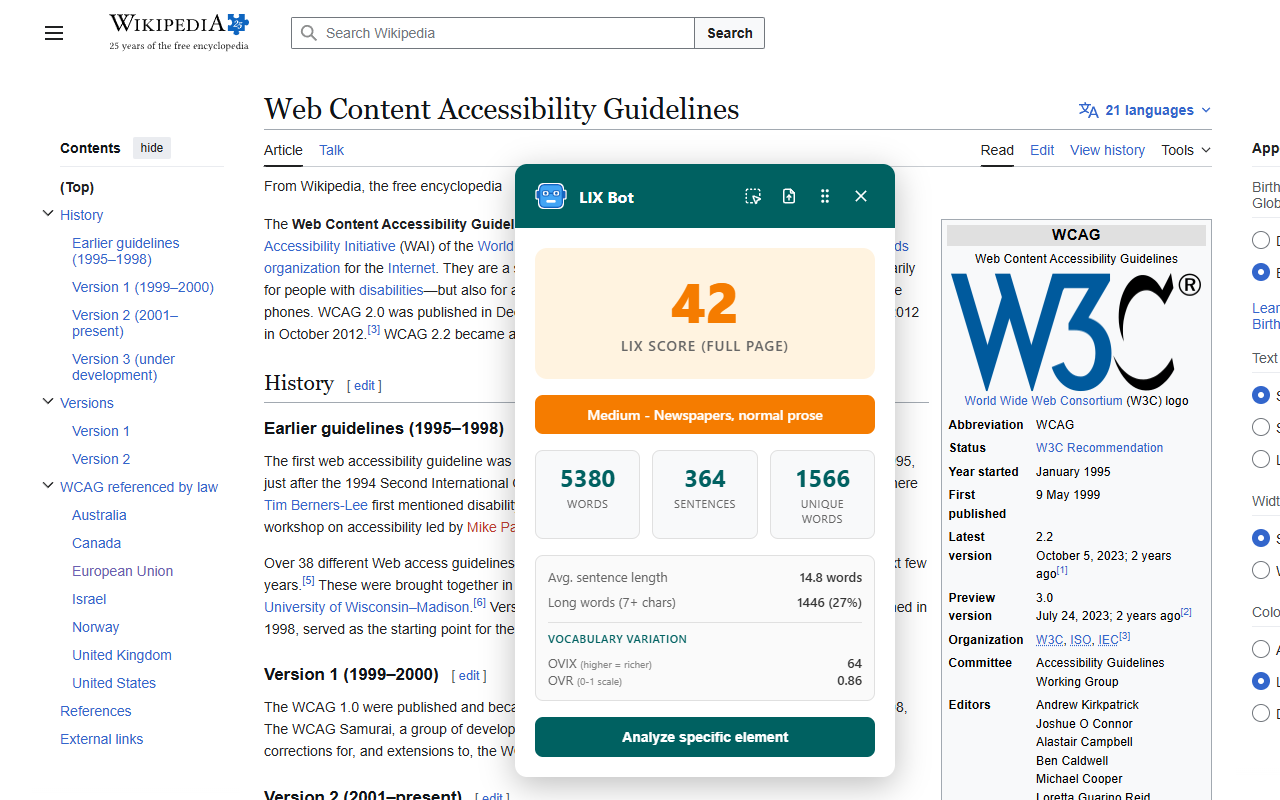Open the Tim Berners-Lee link
This screenshot has height=800, width=1280.
(313, 505)
